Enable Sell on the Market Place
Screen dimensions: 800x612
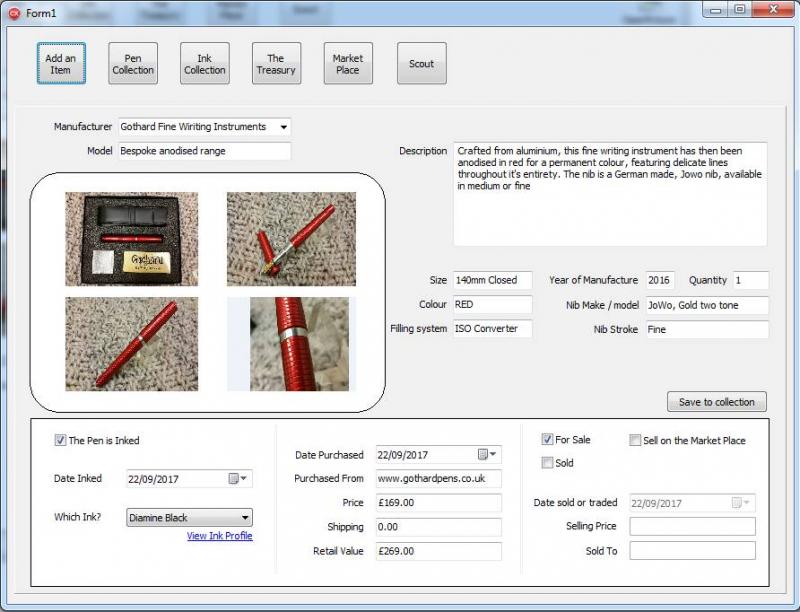635,441
